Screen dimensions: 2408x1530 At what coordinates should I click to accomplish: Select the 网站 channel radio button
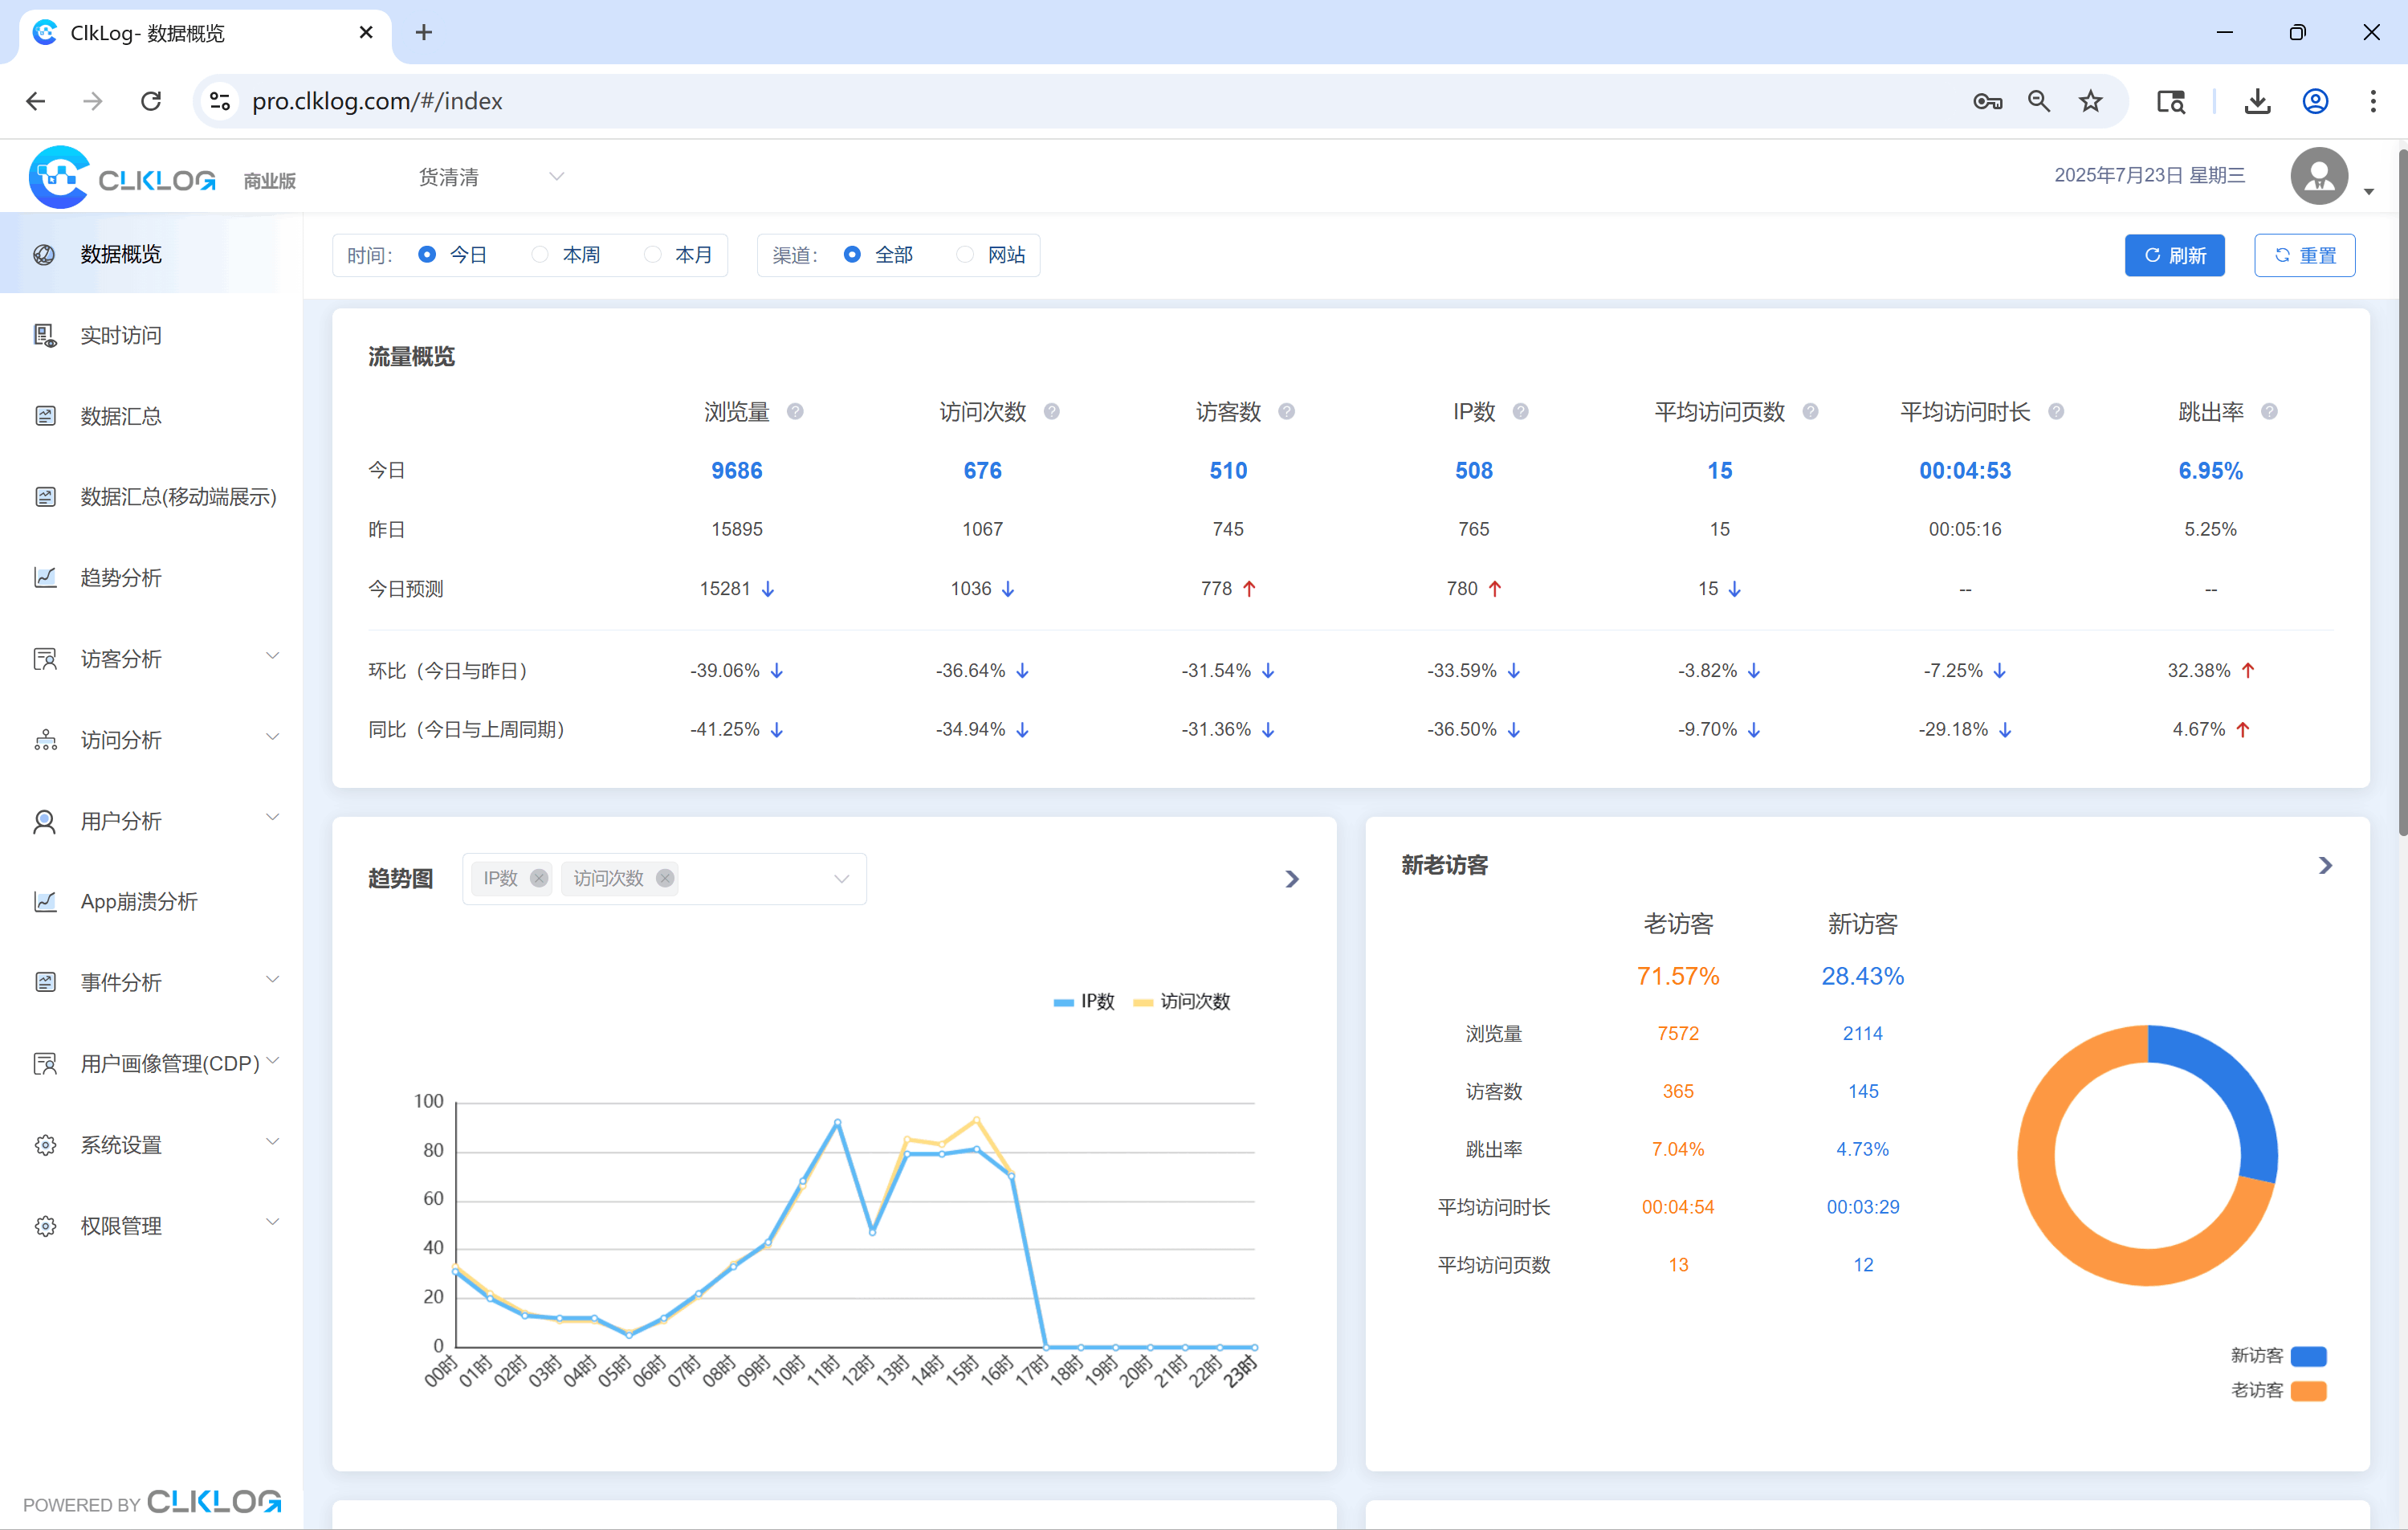[x=965, y=255]
